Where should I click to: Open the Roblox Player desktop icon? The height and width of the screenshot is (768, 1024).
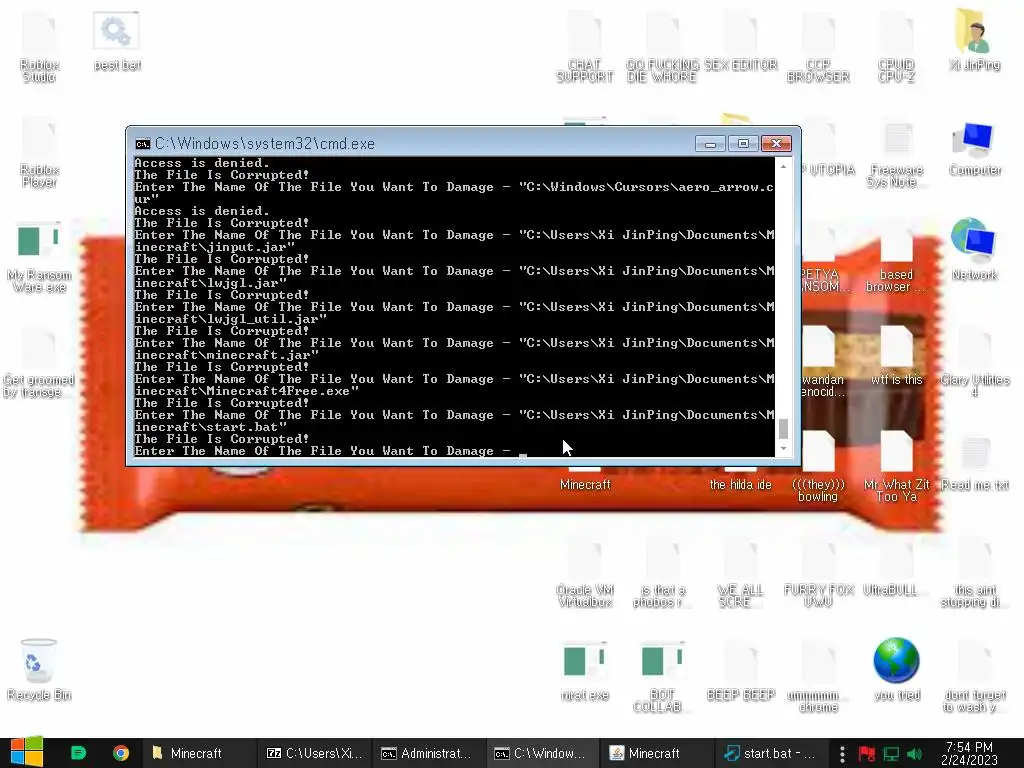point(39,152)
